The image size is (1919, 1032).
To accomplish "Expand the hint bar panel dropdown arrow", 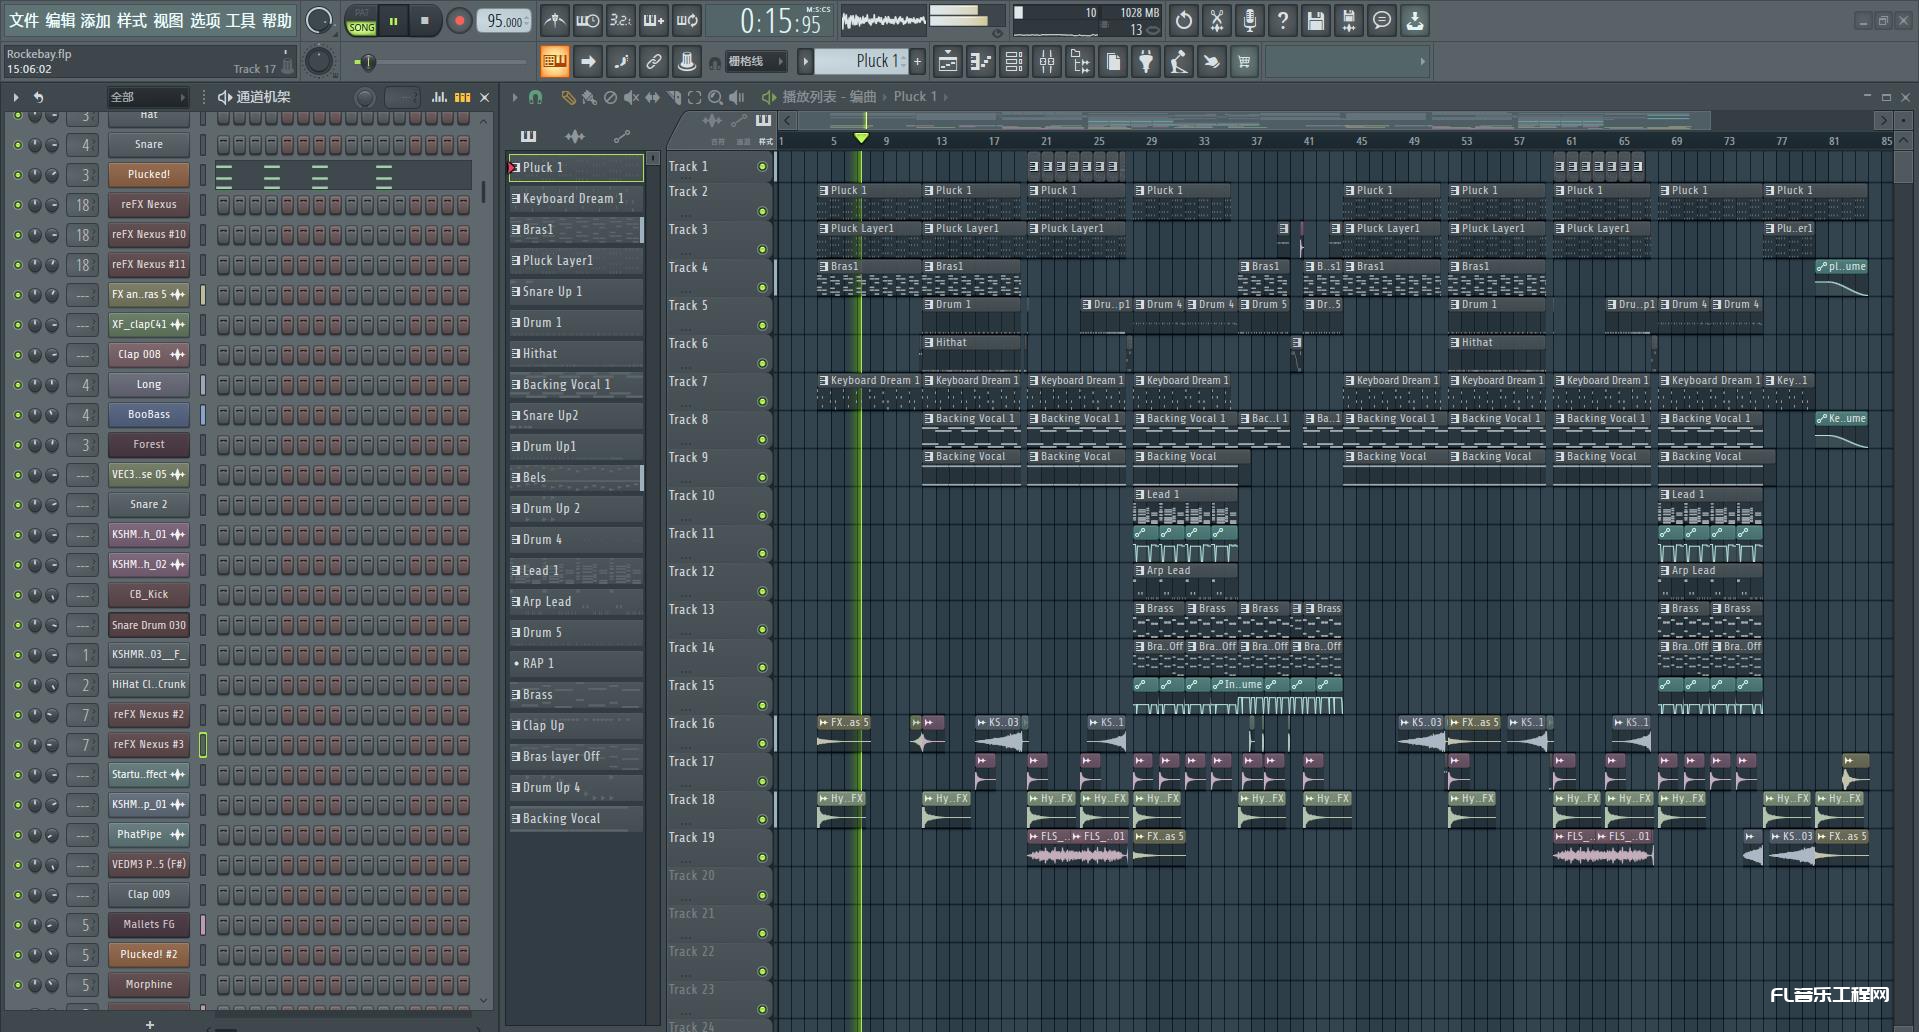I will click(1423, 62).
